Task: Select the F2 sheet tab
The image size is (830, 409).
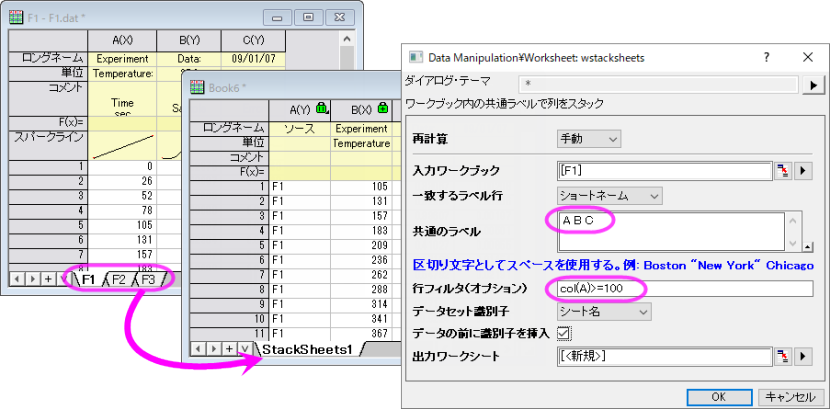Action: [119, 279]
